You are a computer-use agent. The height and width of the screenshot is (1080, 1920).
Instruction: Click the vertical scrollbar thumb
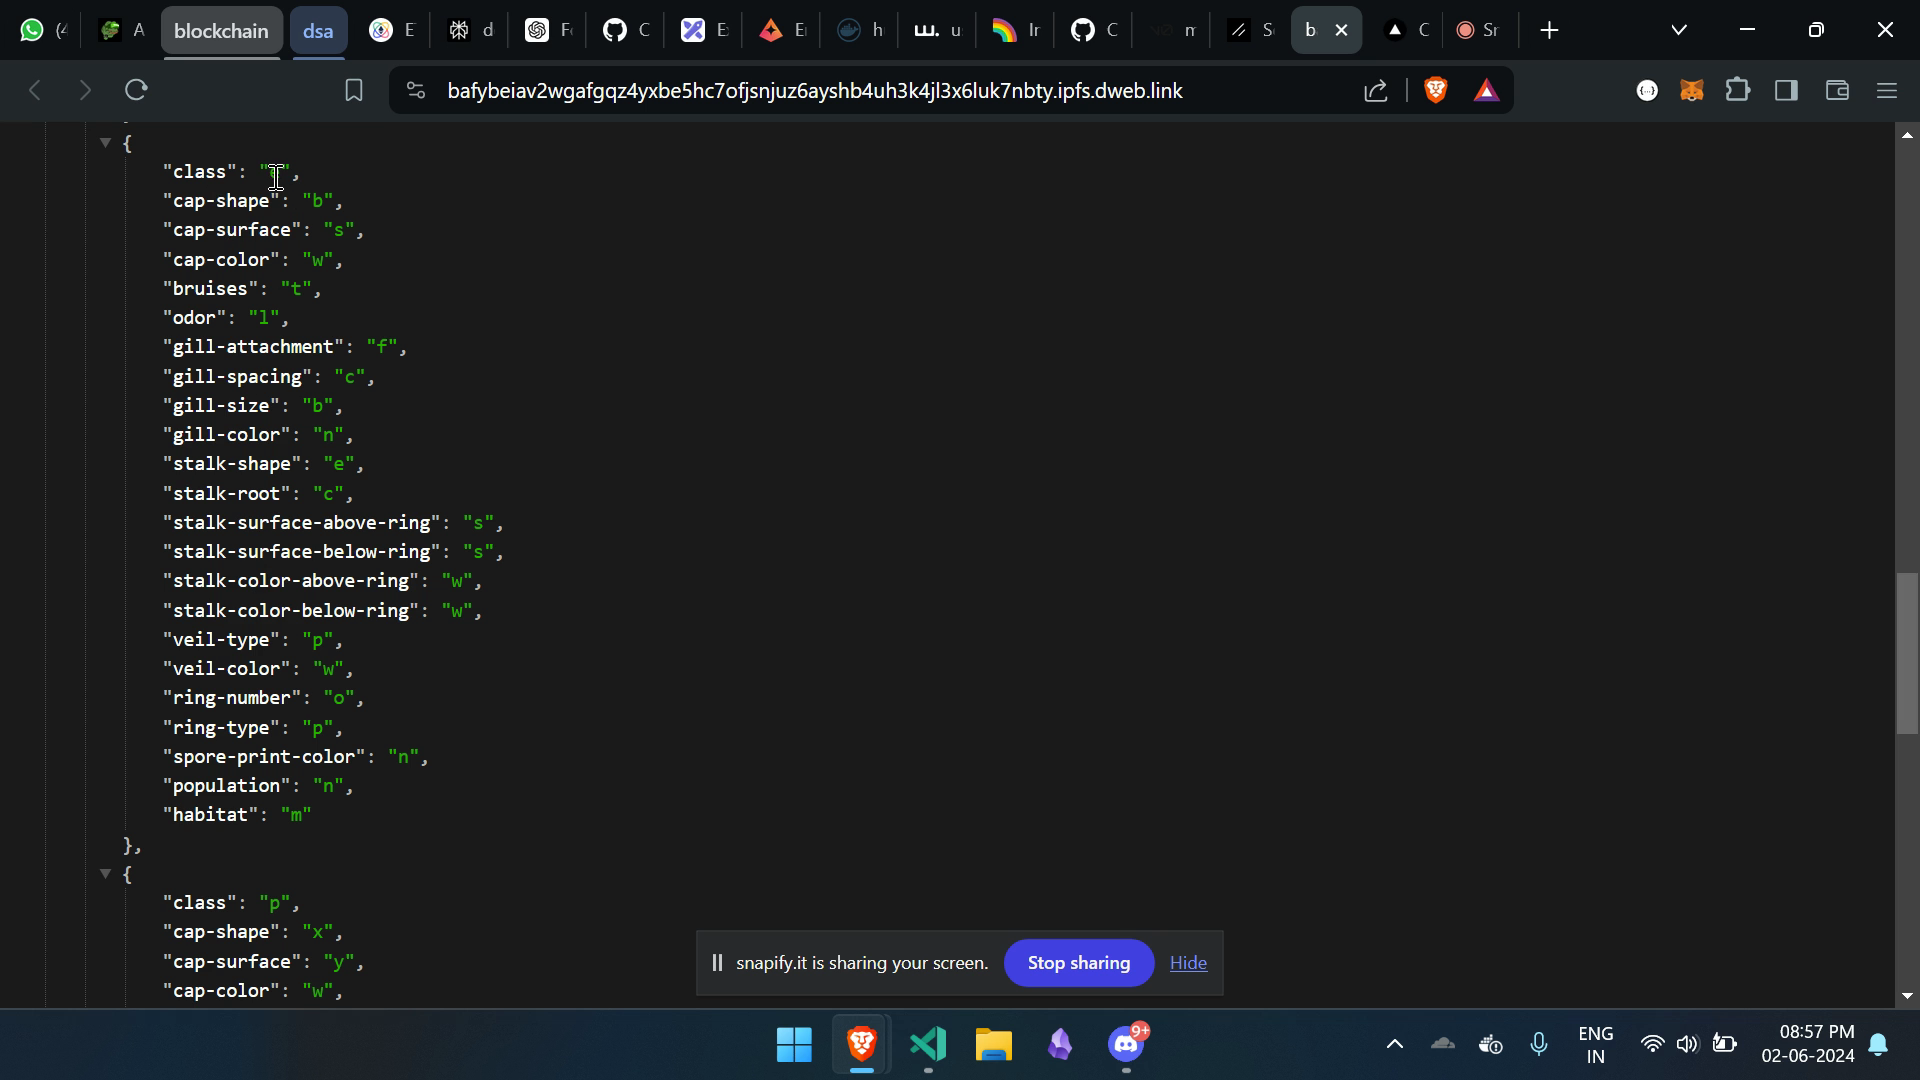(x=1908, y=654)
